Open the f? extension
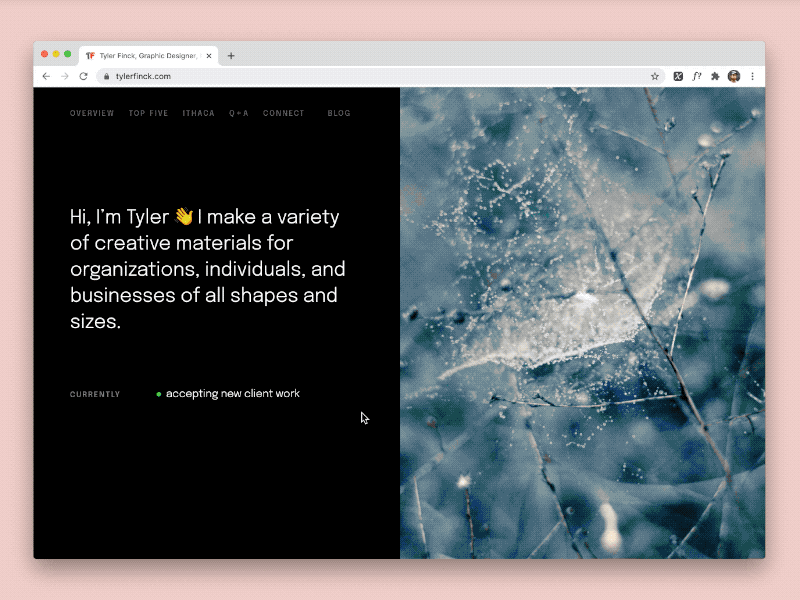The image size is (800, 600). [698, 75]
